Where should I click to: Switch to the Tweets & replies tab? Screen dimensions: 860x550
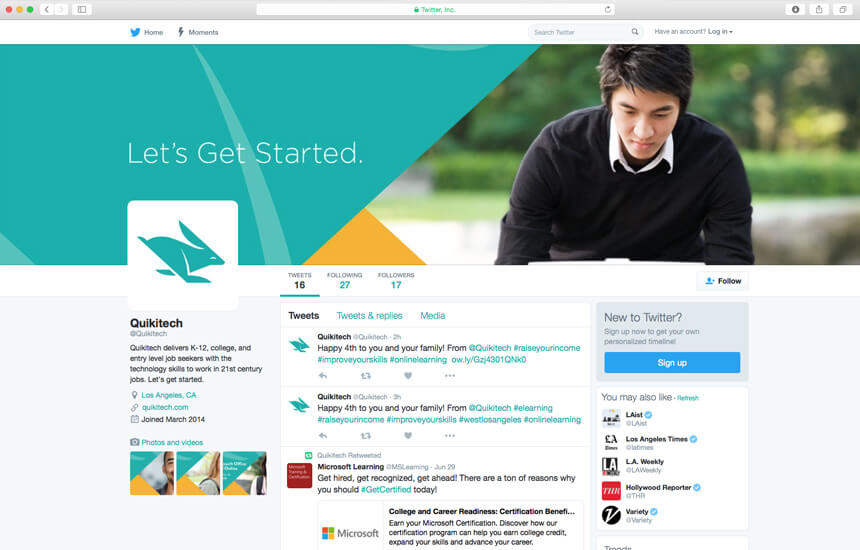pyautogui.click(x=369, y=316)
